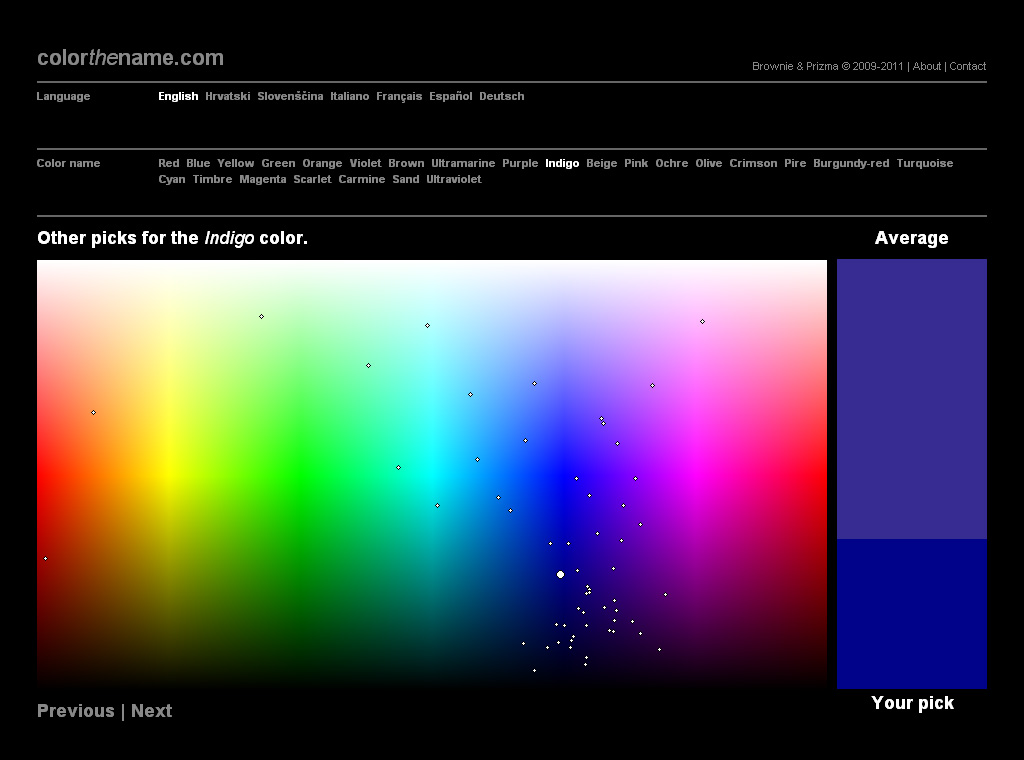Open the Contact link
This screenshot has width=1024, height=760.
967,67
